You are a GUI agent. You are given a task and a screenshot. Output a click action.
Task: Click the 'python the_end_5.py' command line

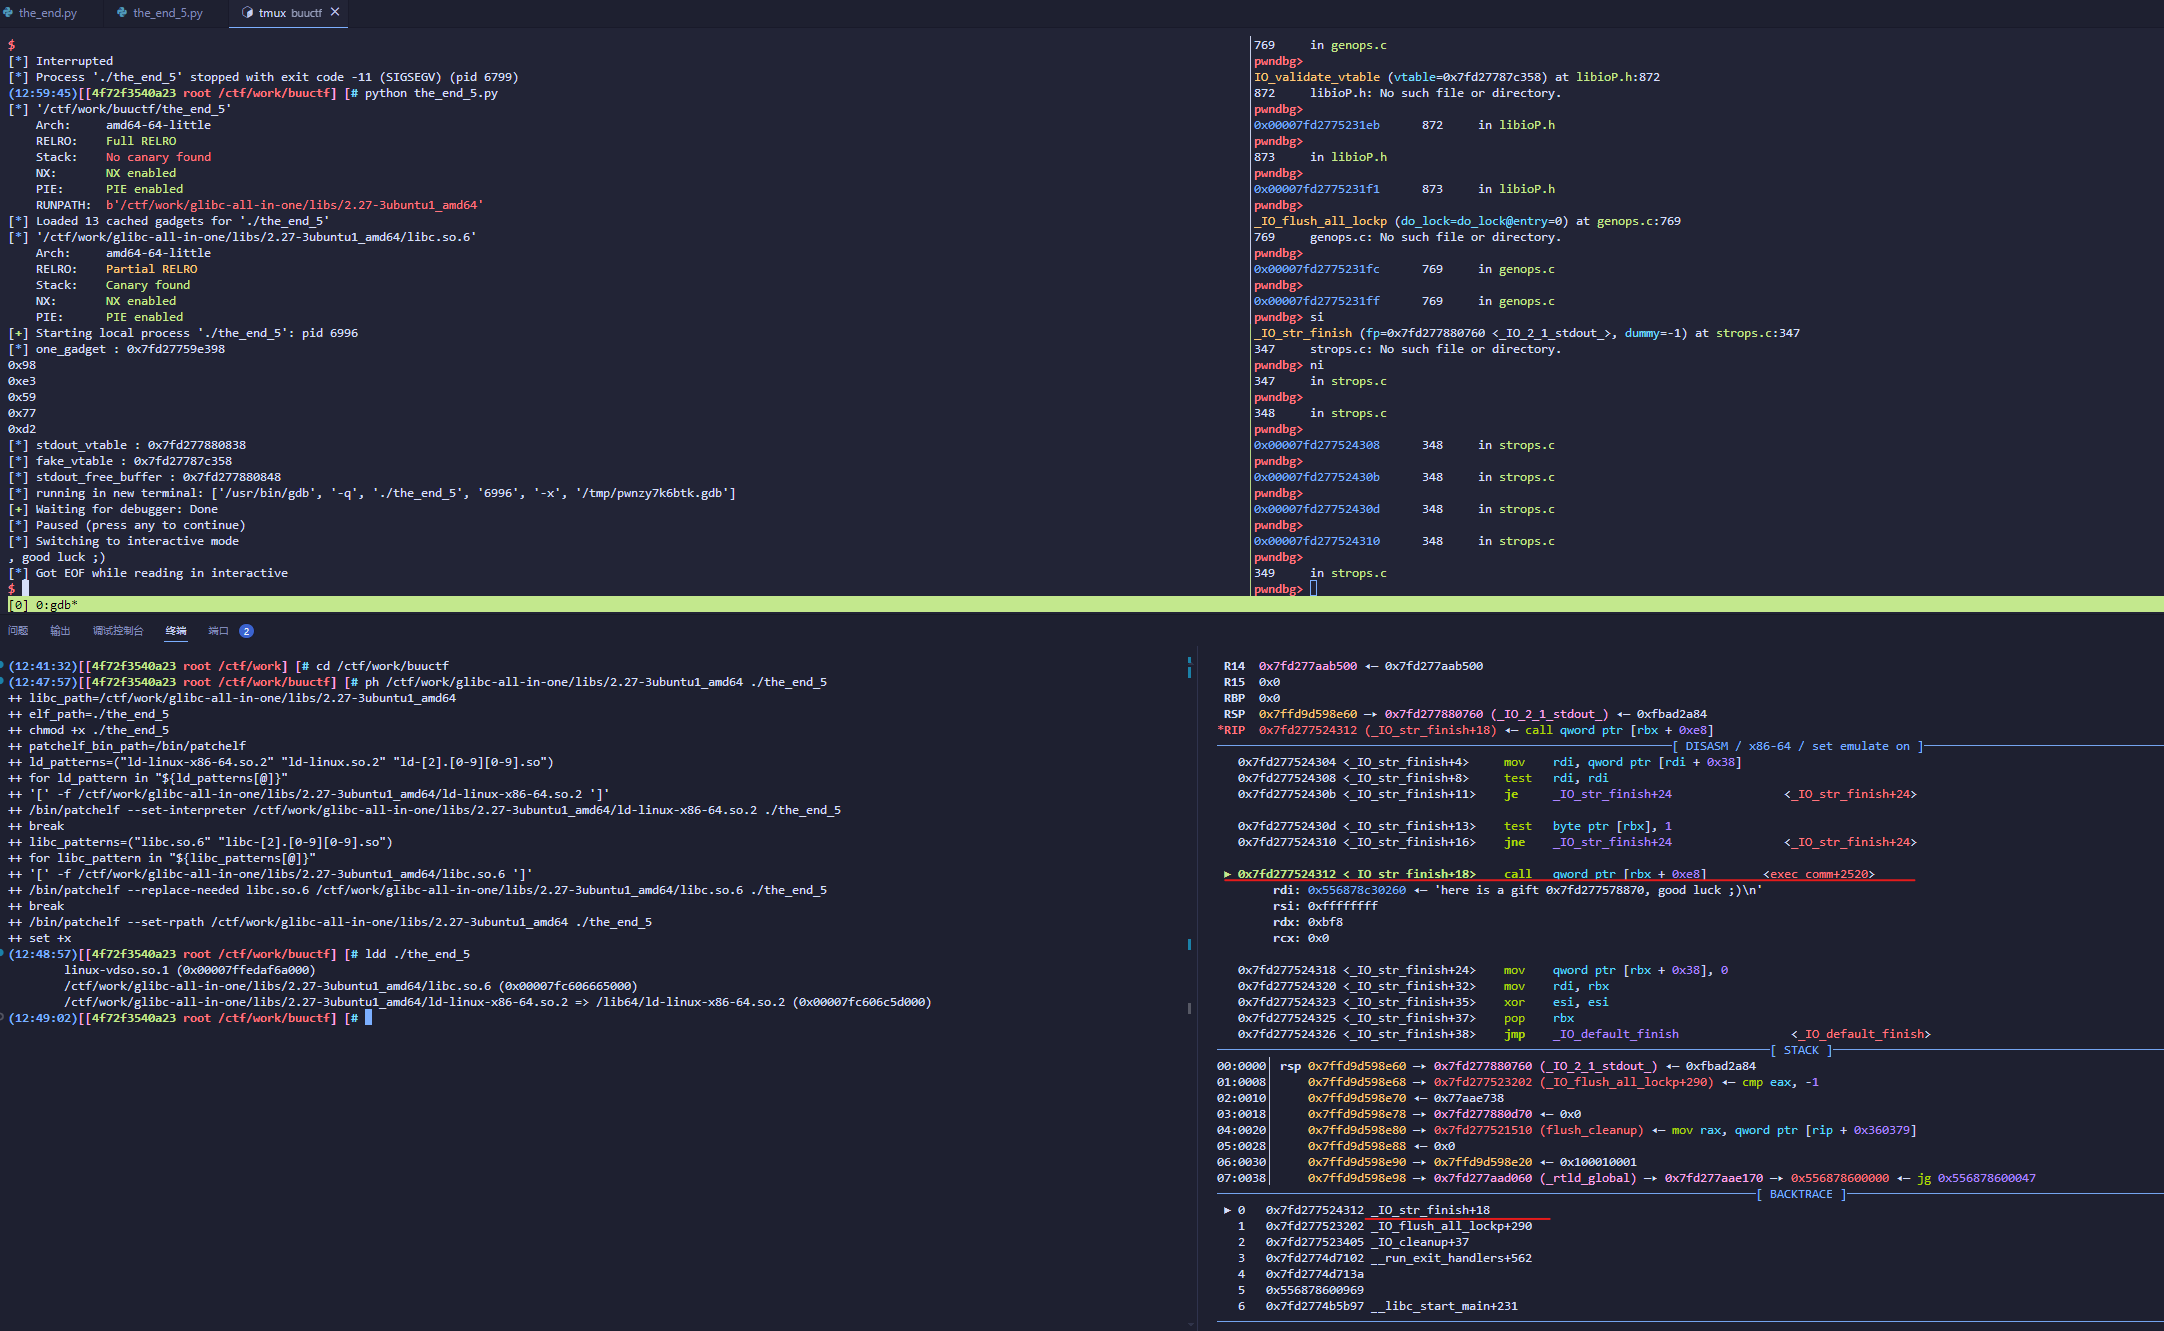click(253, 93)
